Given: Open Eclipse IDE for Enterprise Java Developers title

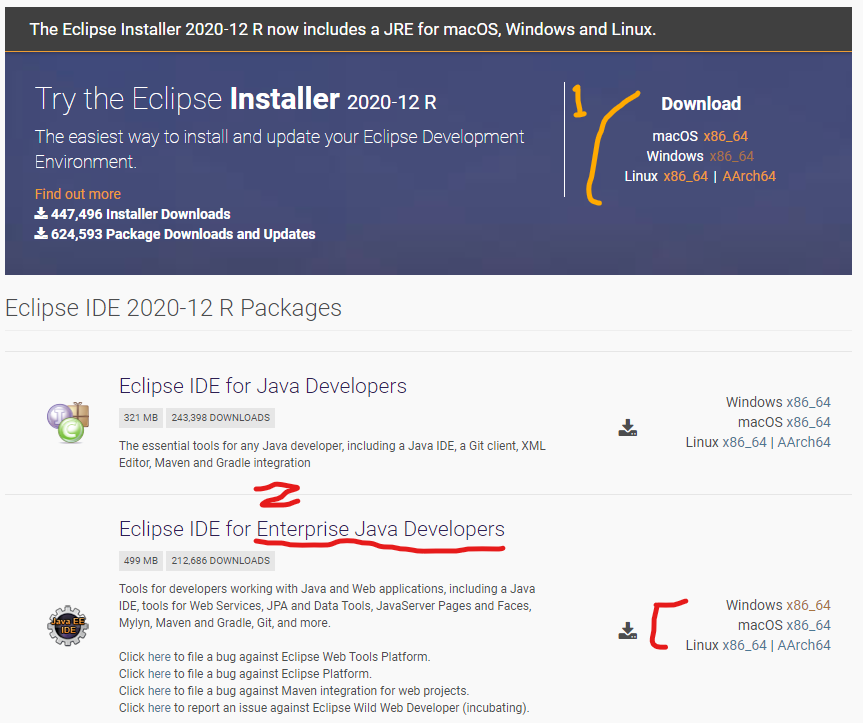Looking at the screenshot, I should (x=312, y=529).
